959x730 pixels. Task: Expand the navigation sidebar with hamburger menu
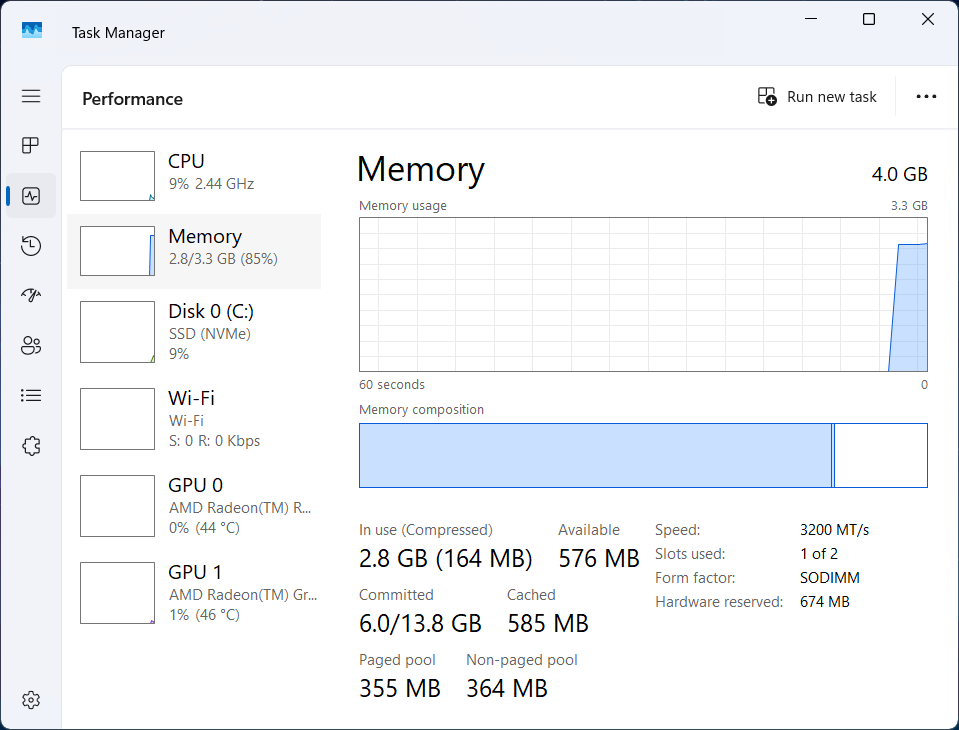pos(30,96)
